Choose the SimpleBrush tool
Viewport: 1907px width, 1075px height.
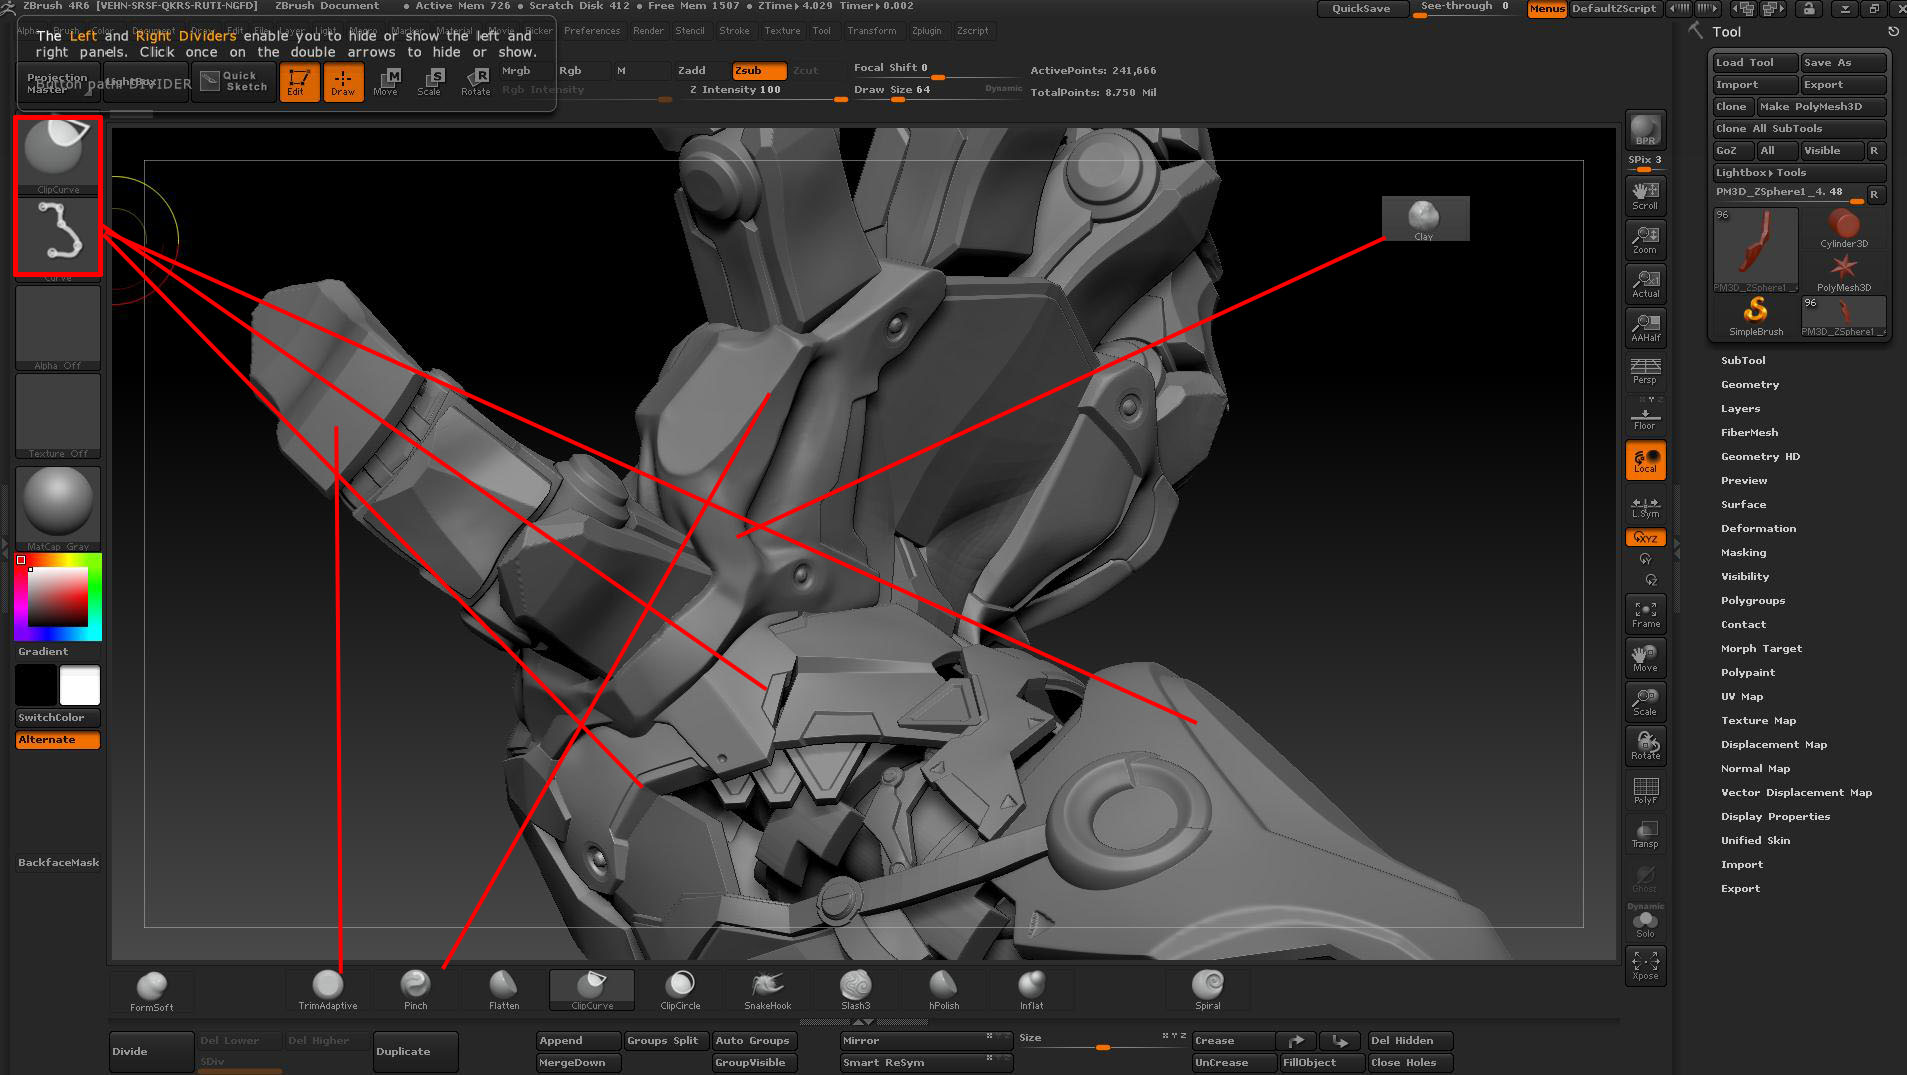pyautogui.click(x=1756, y=316)
